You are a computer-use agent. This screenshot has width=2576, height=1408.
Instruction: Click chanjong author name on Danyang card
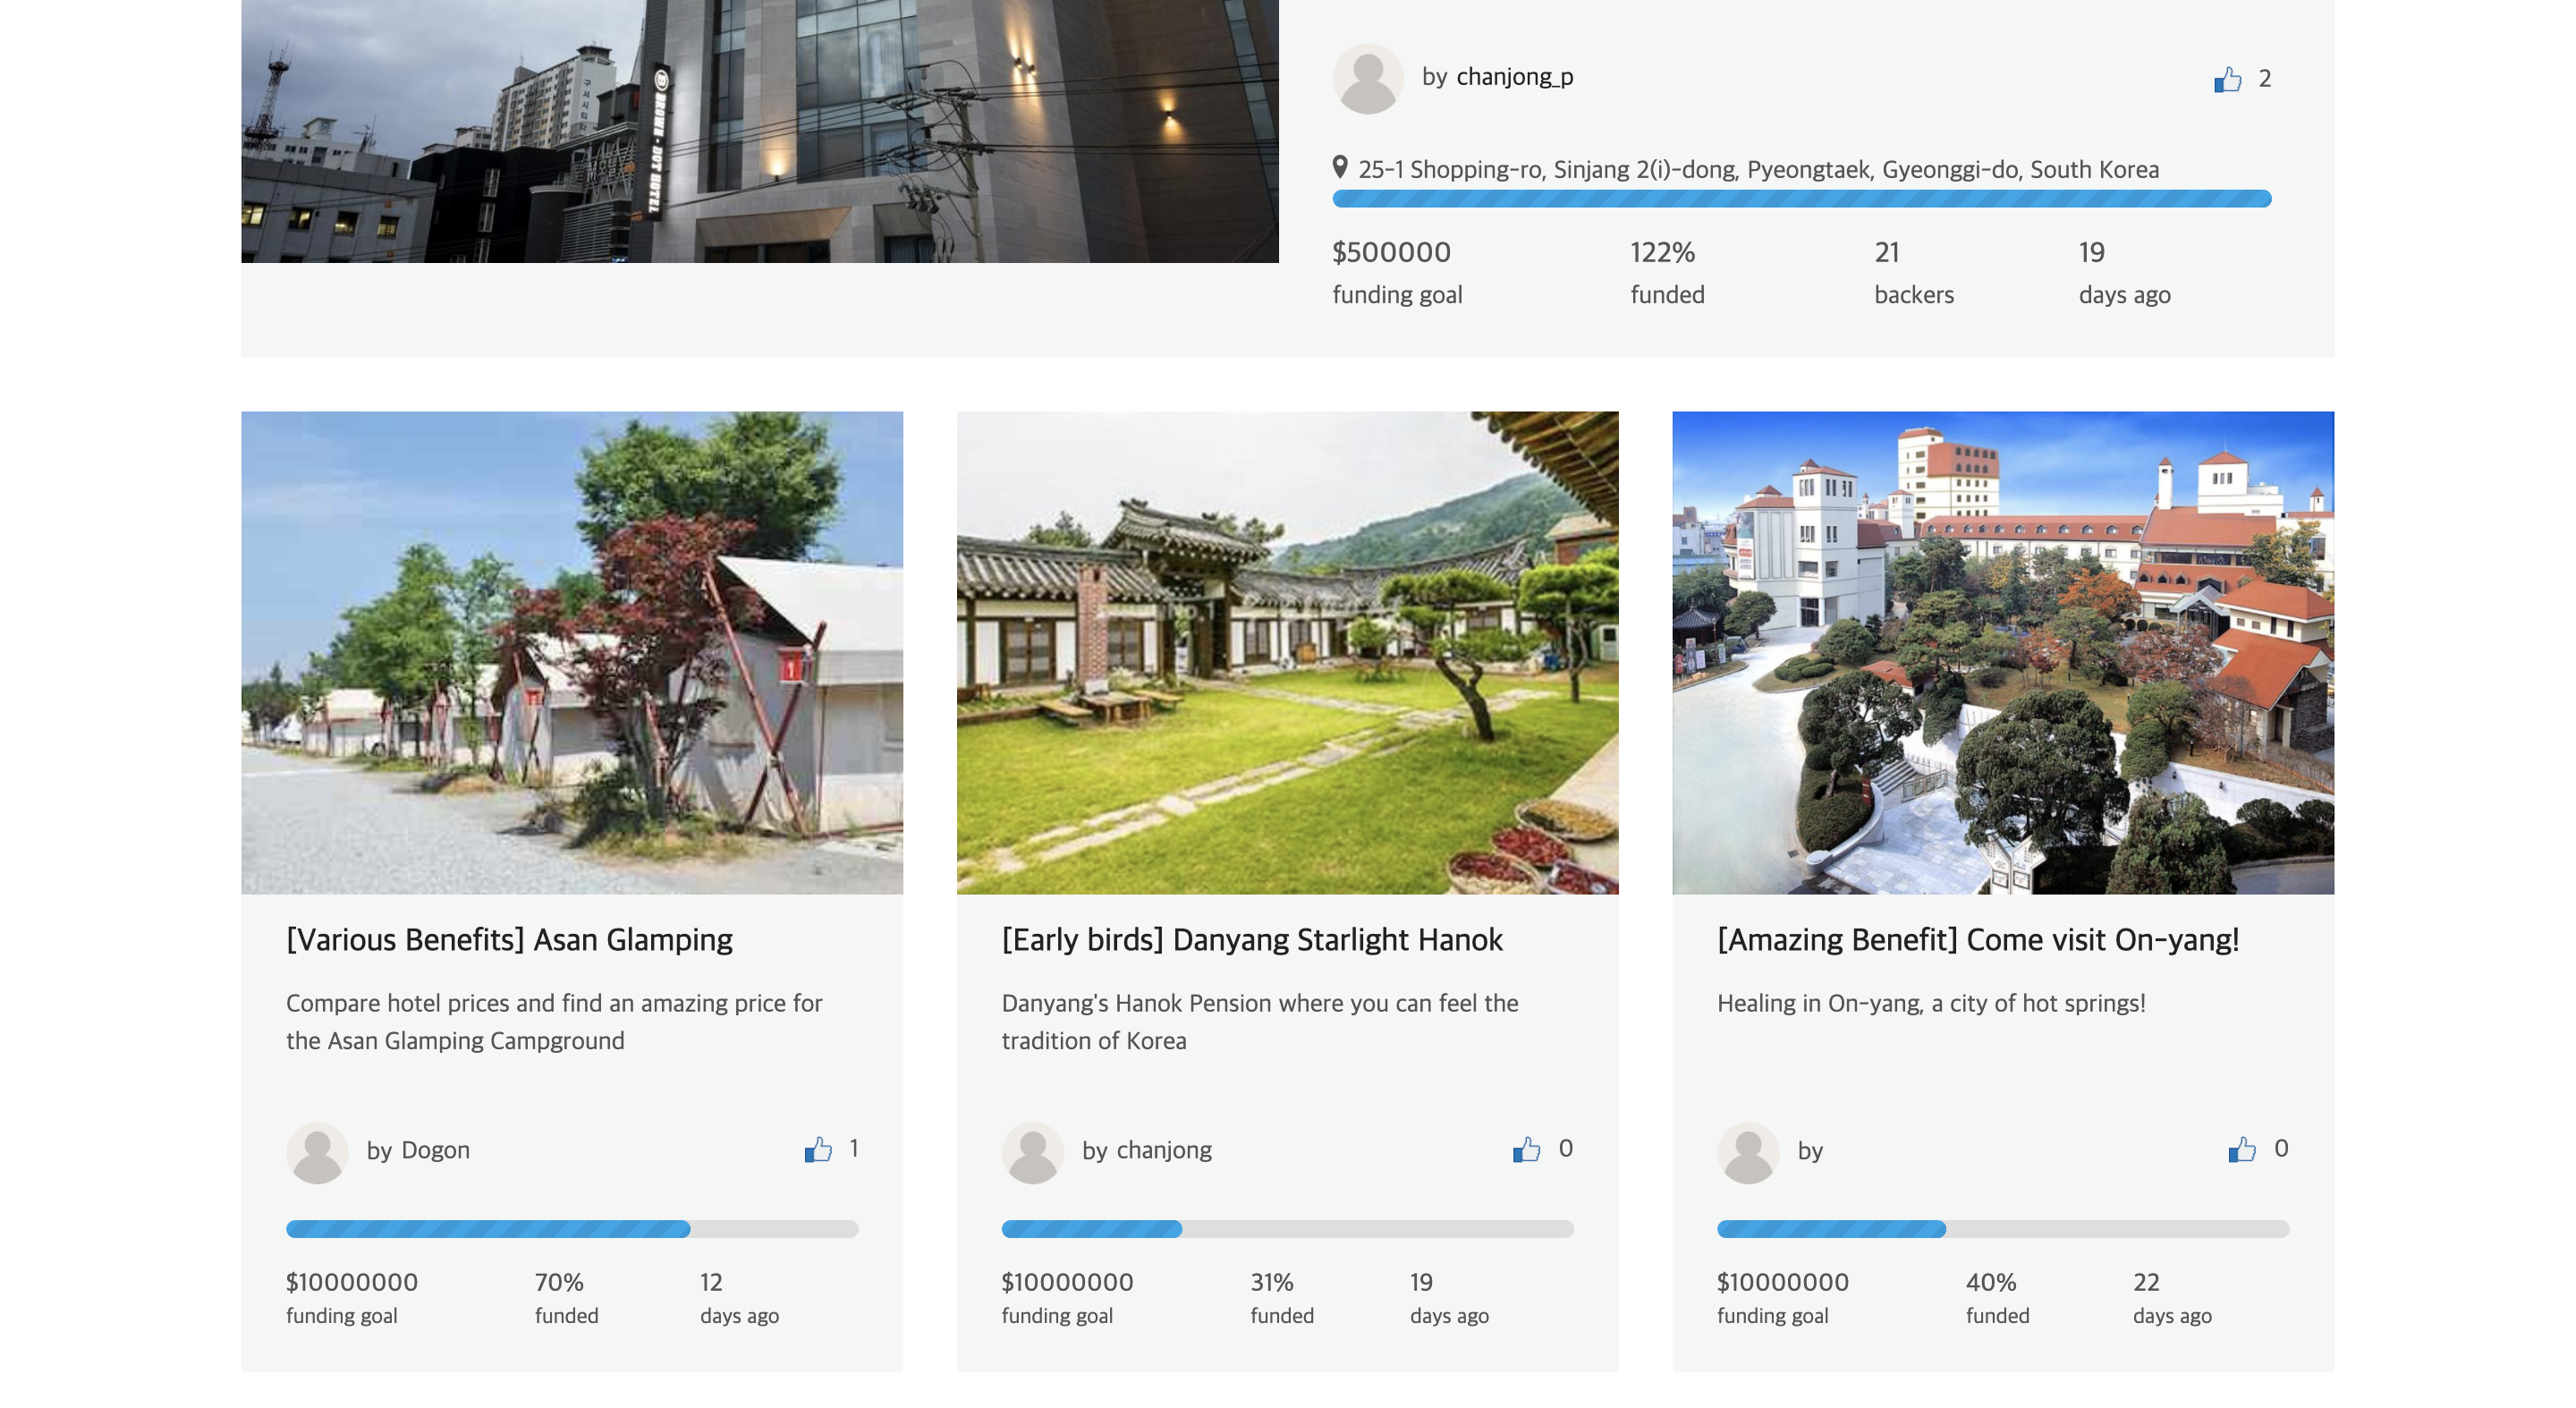click(x=1164, y=1150)
